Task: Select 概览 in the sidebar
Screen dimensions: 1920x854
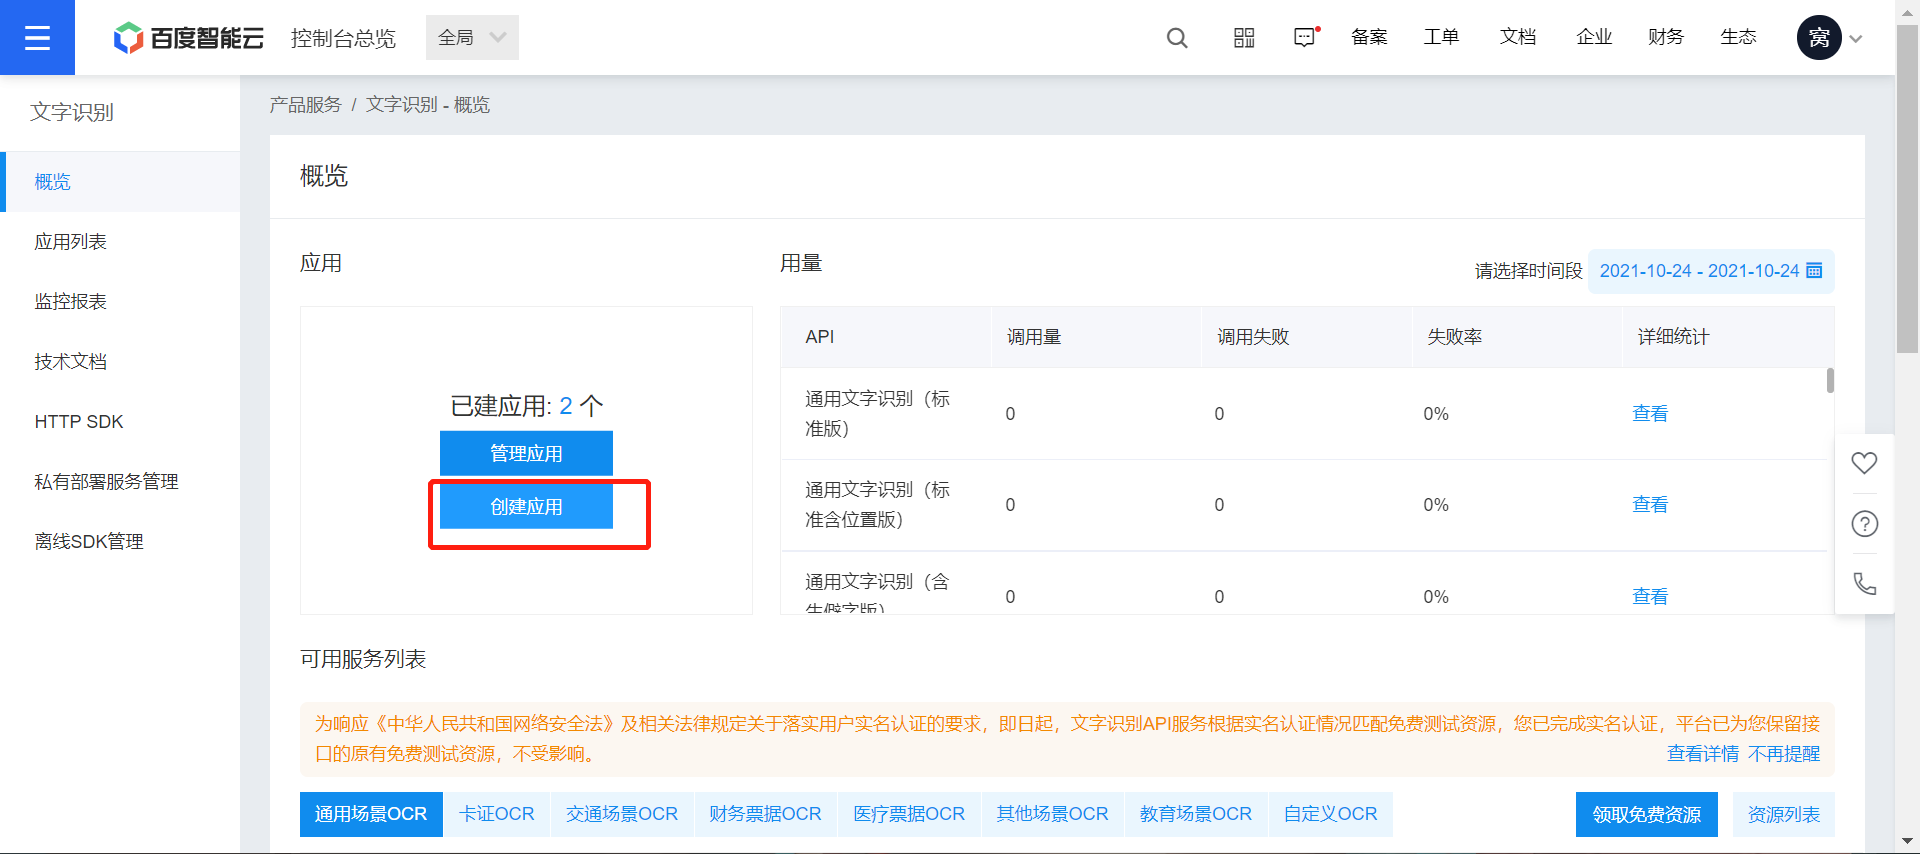Action: point(122,182)
